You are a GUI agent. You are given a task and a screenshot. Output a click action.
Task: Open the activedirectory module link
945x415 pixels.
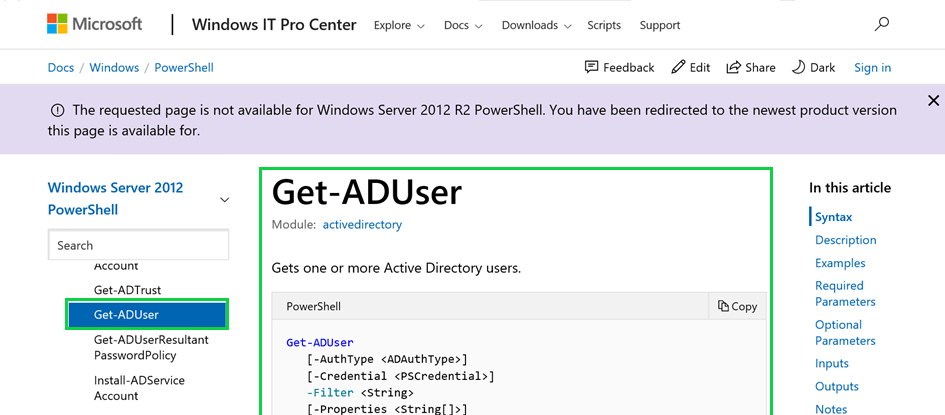point(362,225)
